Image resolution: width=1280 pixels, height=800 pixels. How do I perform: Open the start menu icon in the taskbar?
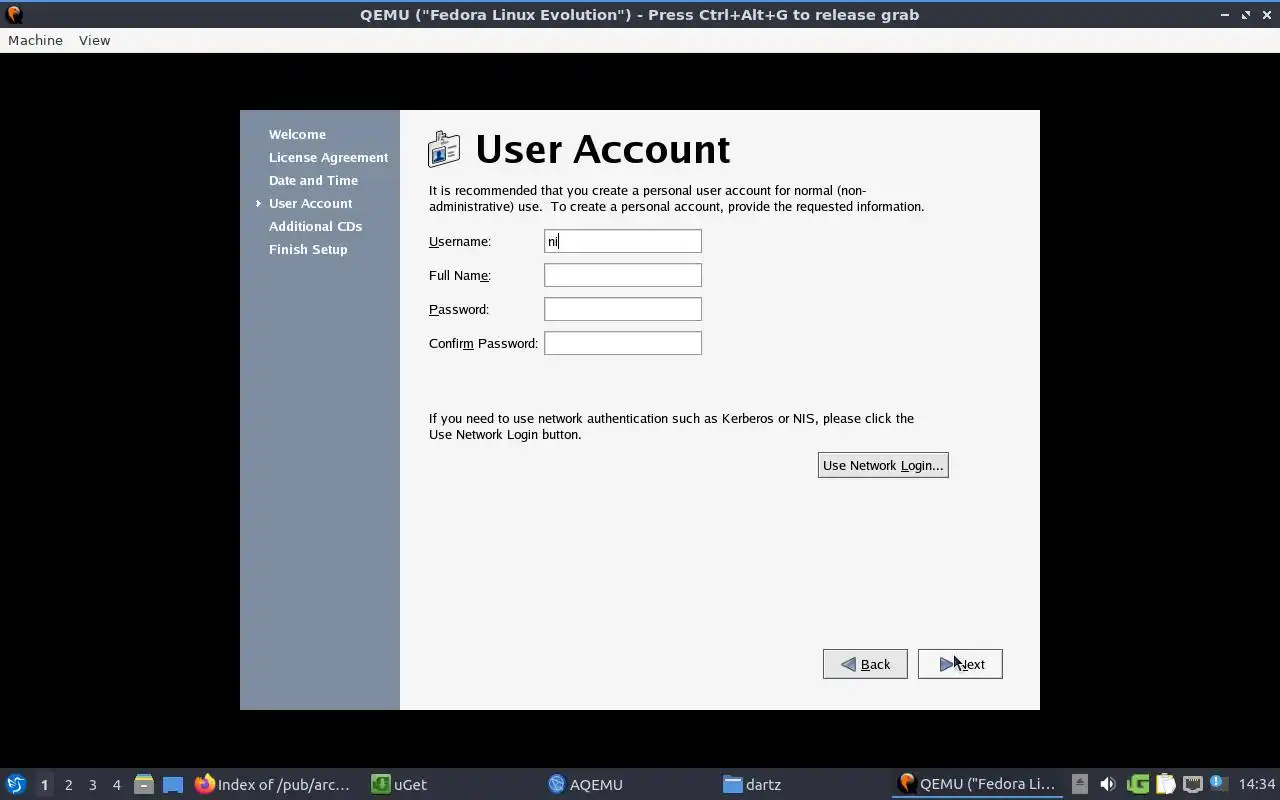click(x=15, y=784)
